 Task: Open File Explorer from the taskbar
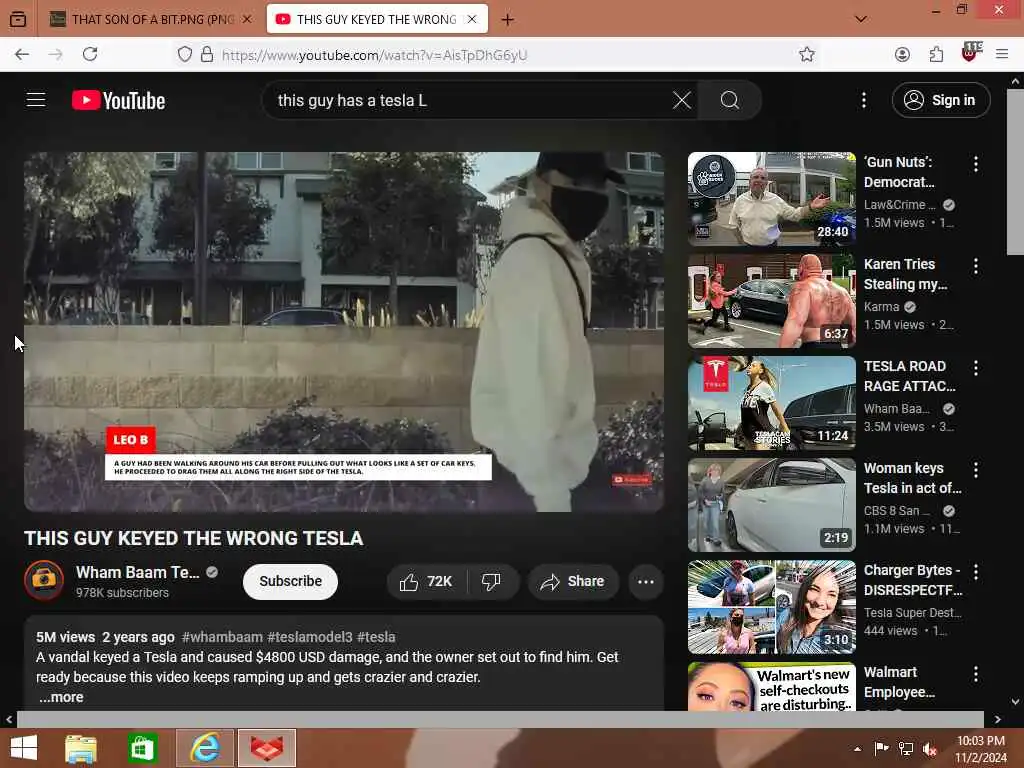81,748
